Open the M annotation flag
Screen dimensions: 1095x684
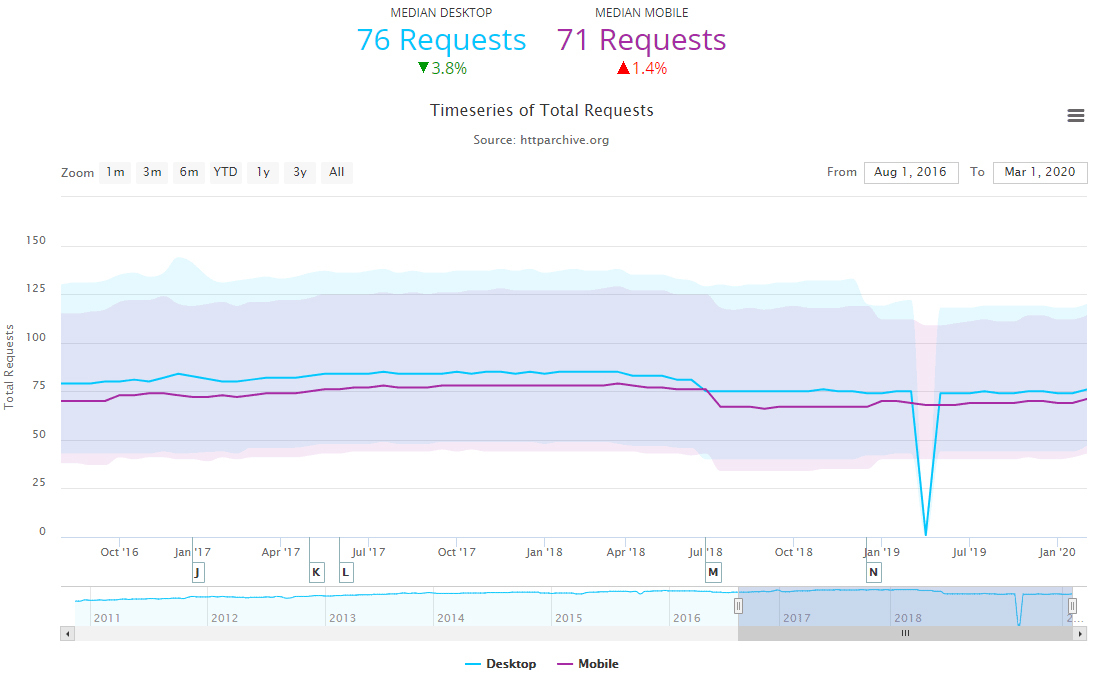[713, 572]
